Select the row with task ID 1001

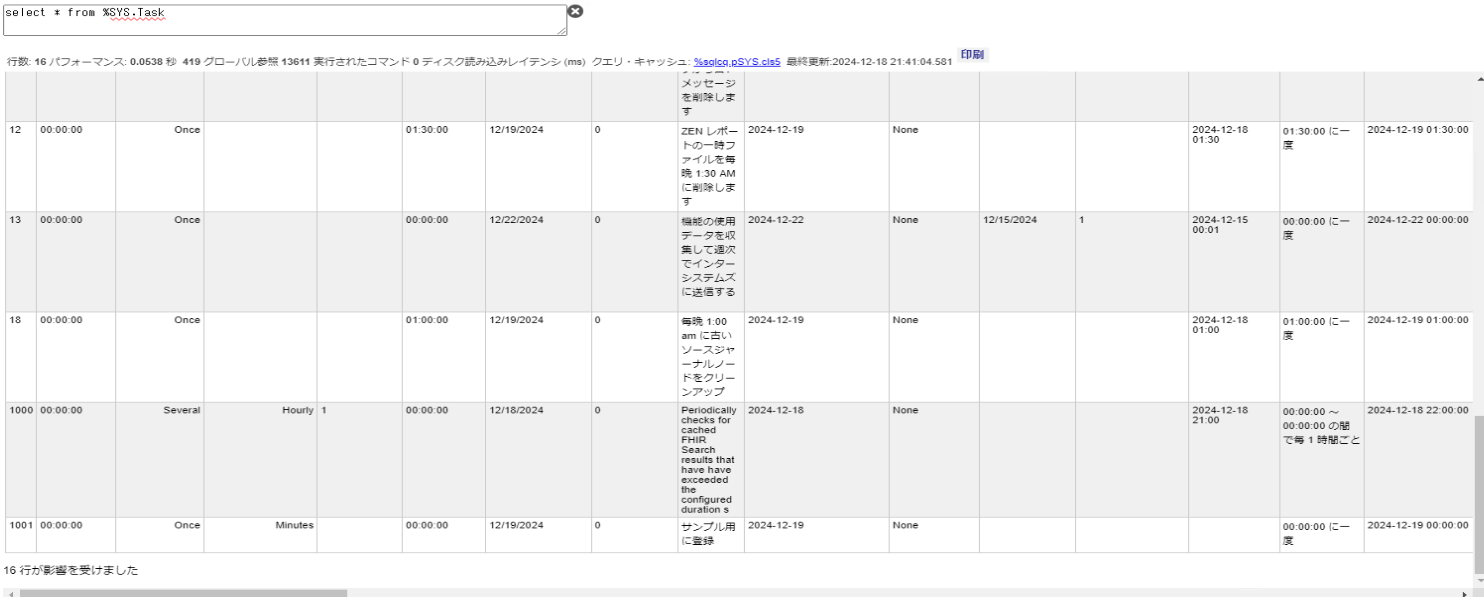[x=22, y=524]
